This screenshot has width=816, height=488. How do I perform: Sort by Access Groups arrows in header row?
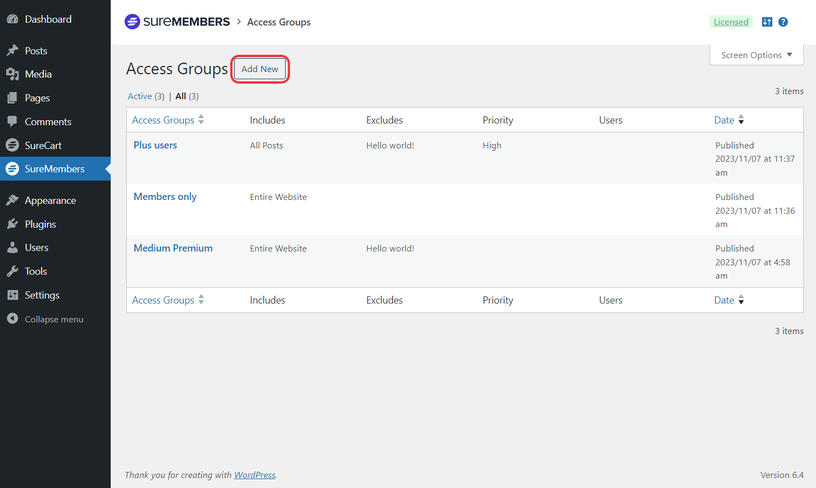(201, 120)
